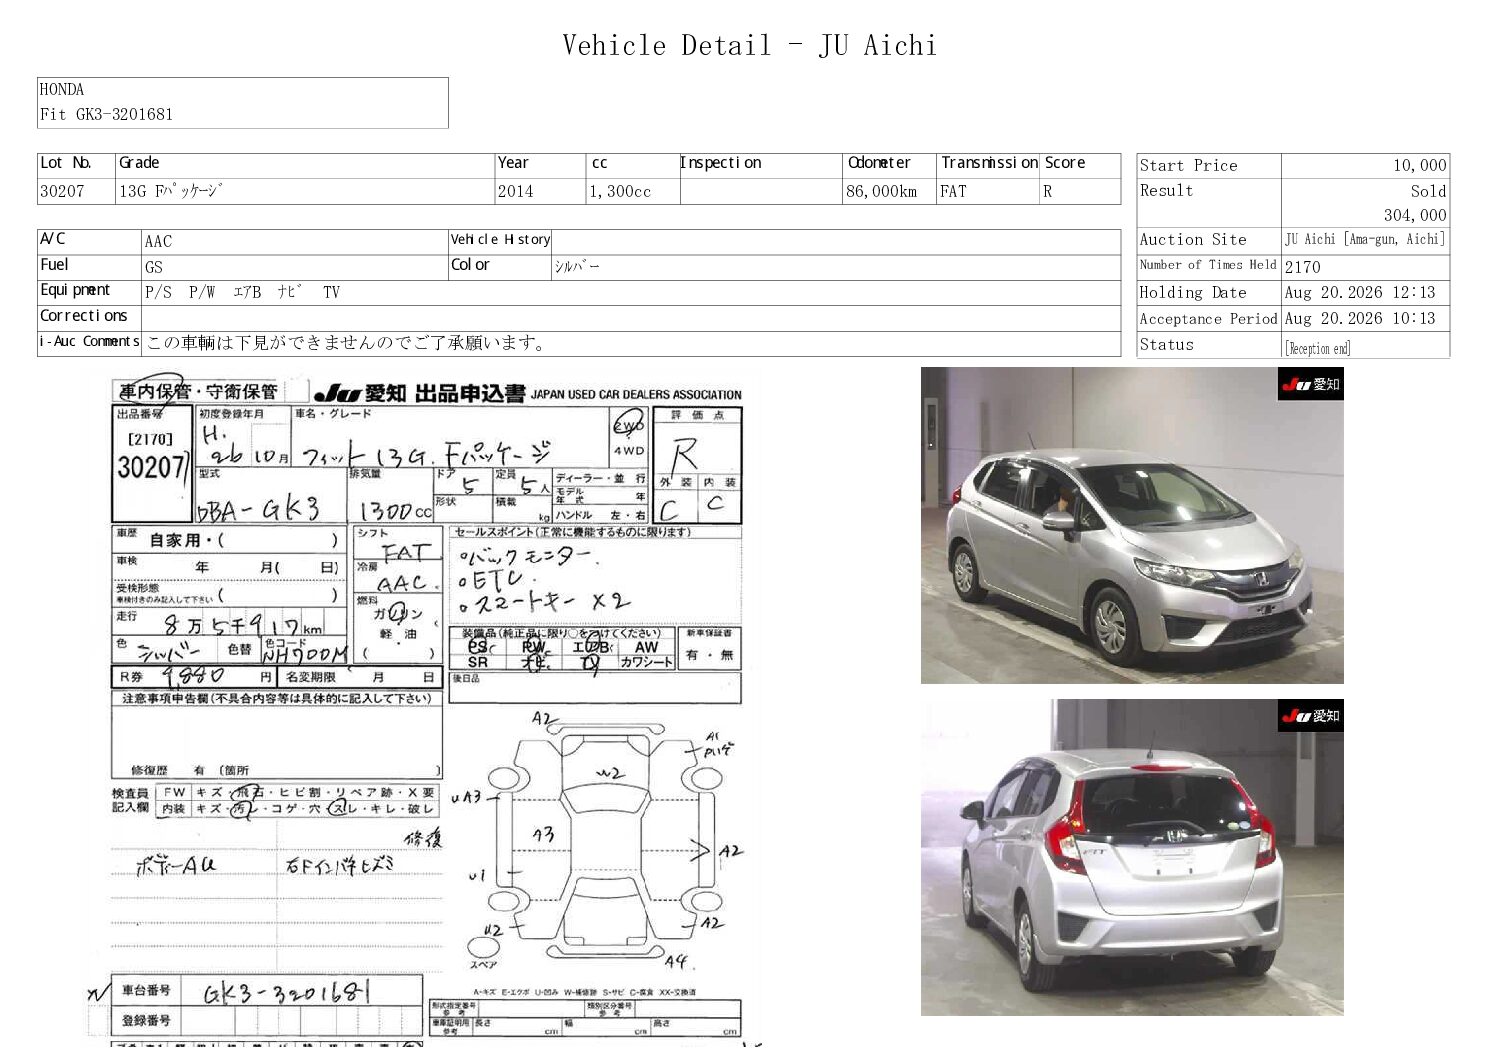Screen dimensions: 1497x1058
Task: Click the i-Auc Comments Japanese text
Action: tap(346, 343)
